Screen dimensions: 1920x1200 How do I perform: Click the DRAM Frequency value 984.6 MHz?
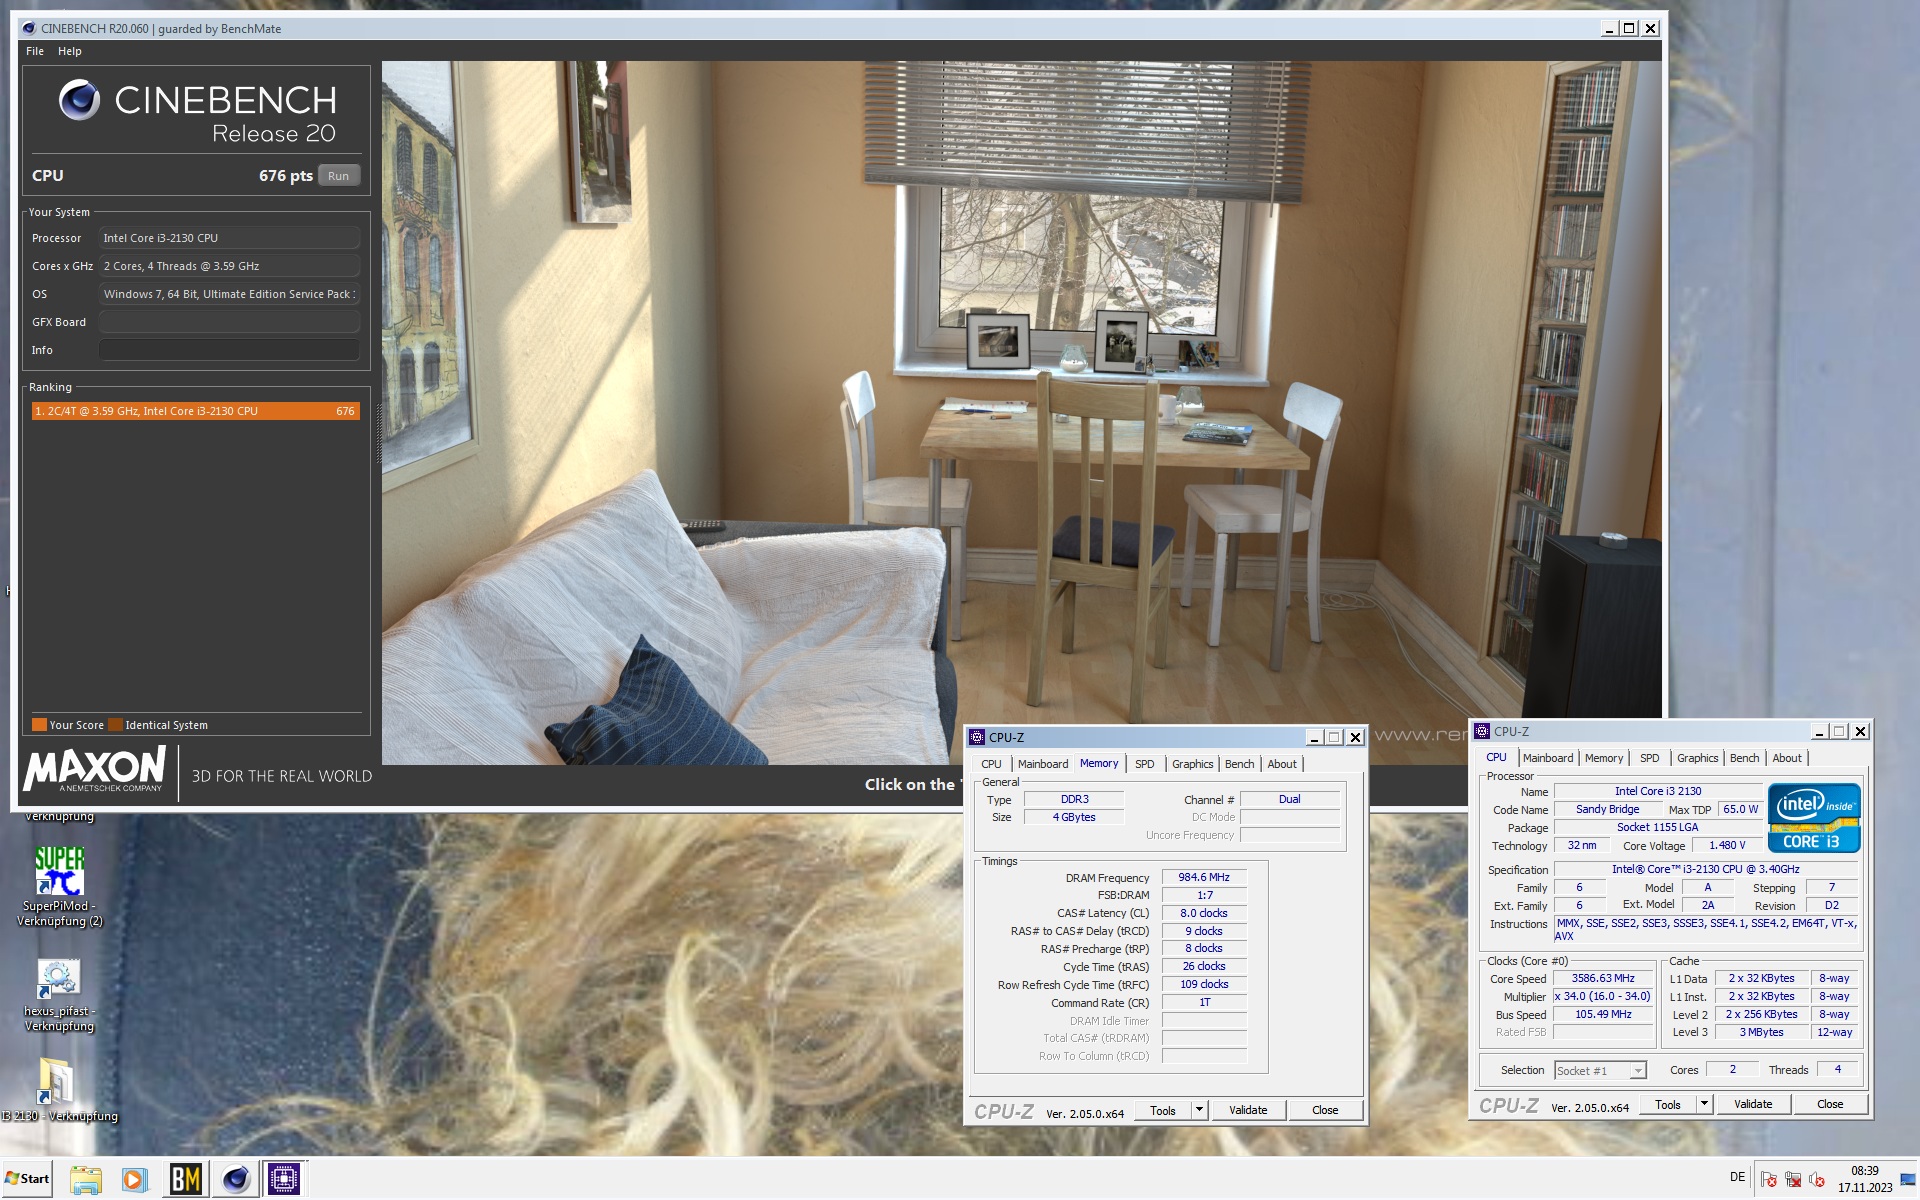pyautogui.click(x=1204, y=877)
